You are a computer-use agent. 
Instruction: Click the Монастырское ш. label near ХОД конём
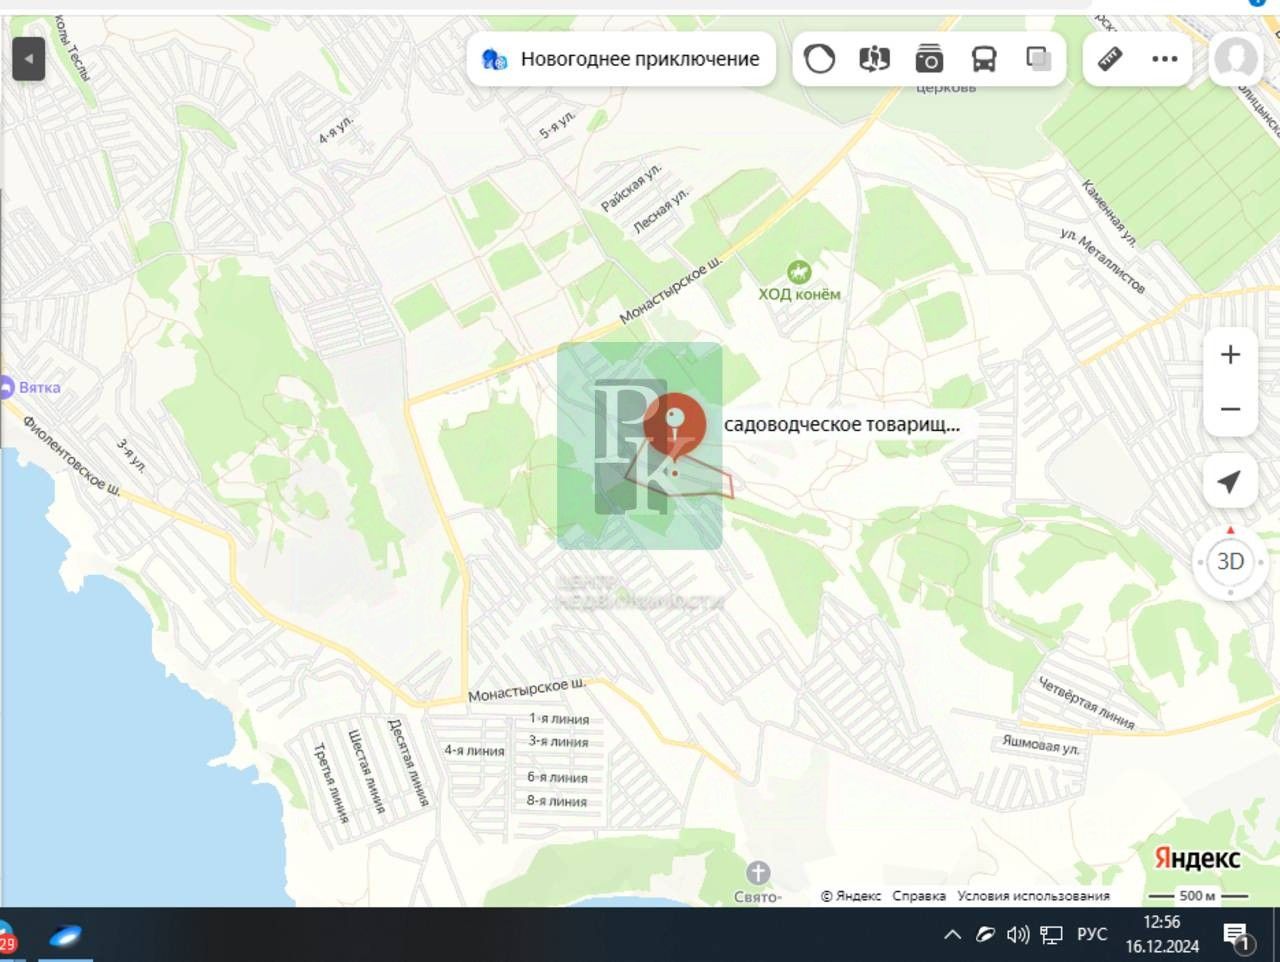(671, 290)
